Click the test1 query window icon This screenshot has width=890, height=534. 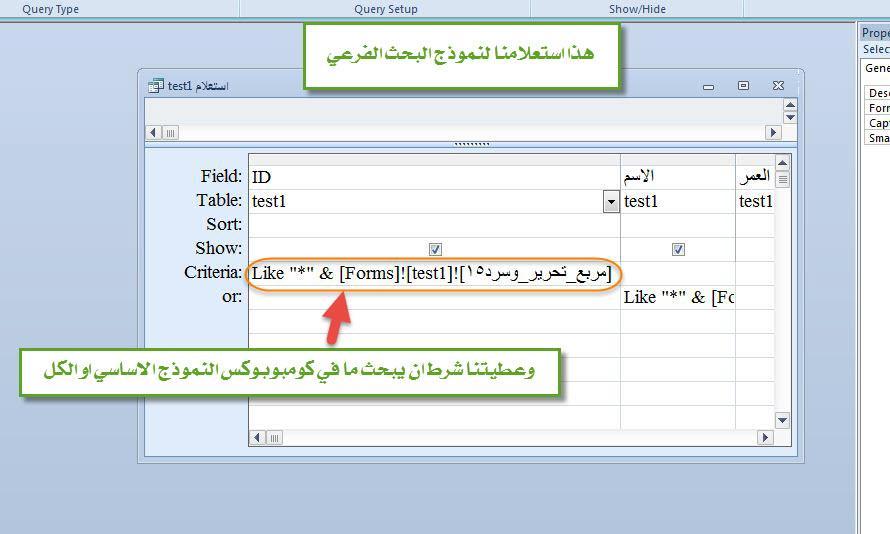(156, 86)
